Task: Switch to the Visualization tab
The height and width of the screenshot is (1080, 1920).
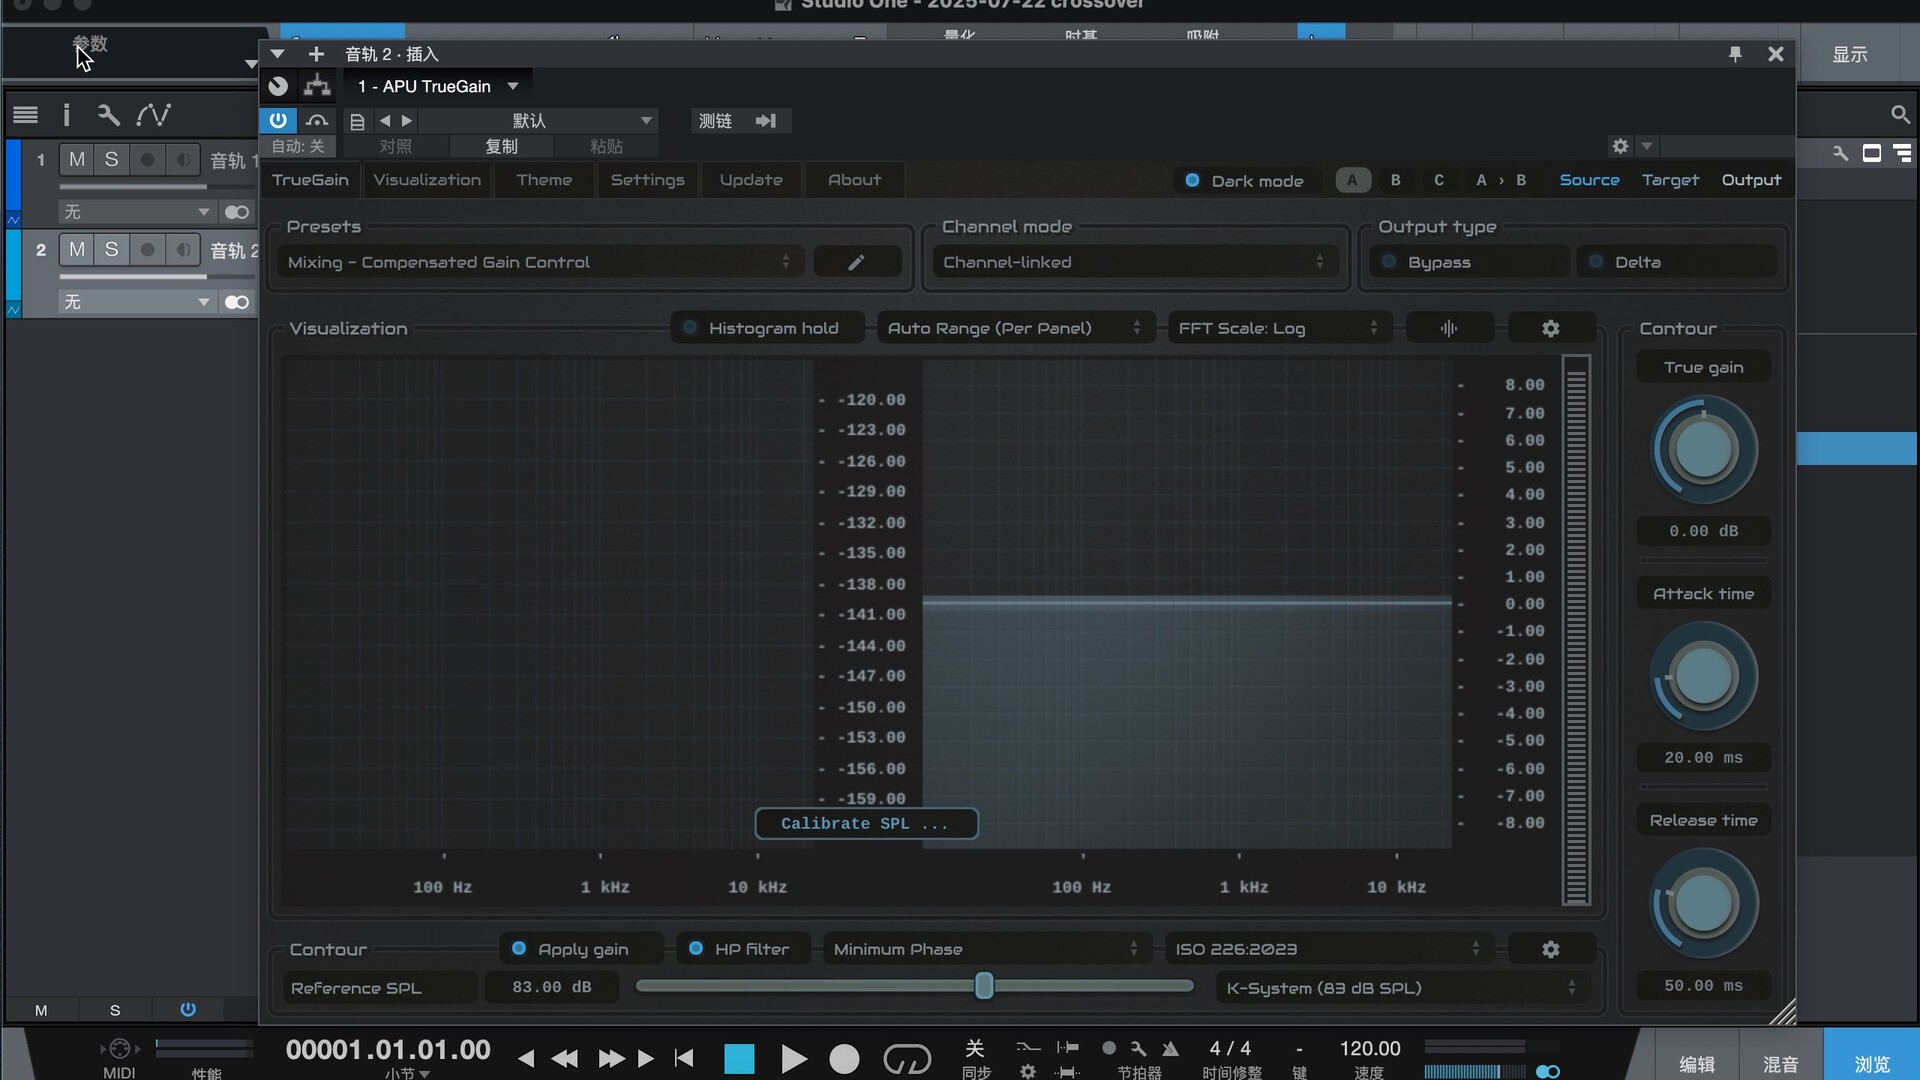Action: coord(427,180)
